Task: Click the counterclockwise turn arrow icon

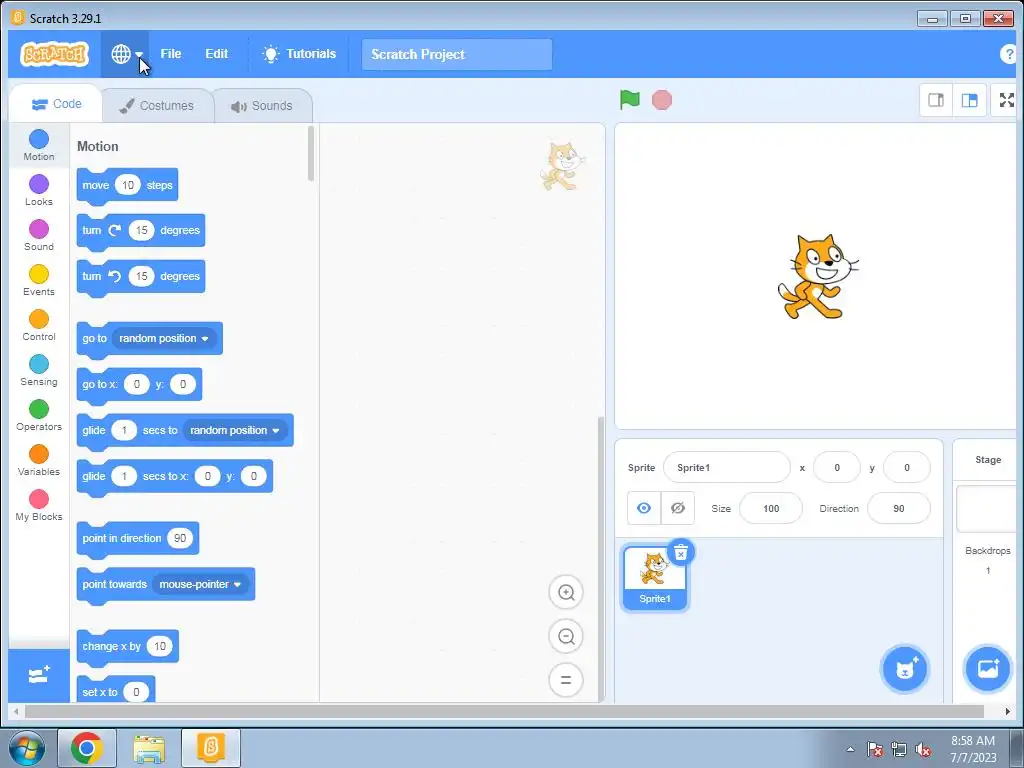Action: [x=115, y=276]
